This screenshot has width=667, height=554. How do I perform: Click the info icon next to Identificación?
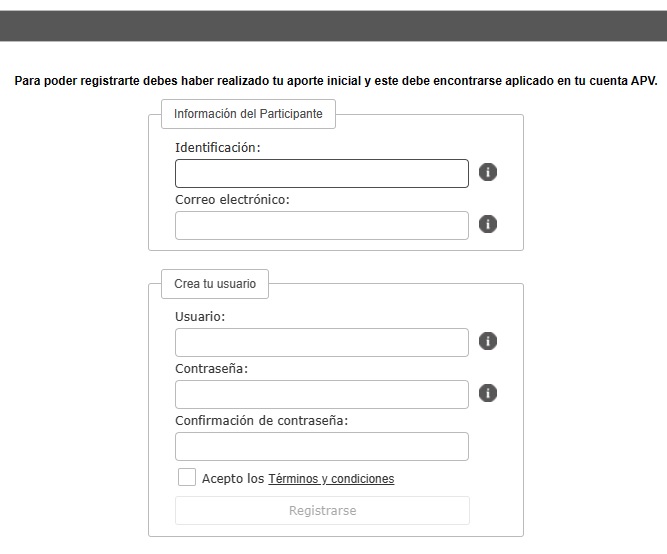[x=487, y=172]
